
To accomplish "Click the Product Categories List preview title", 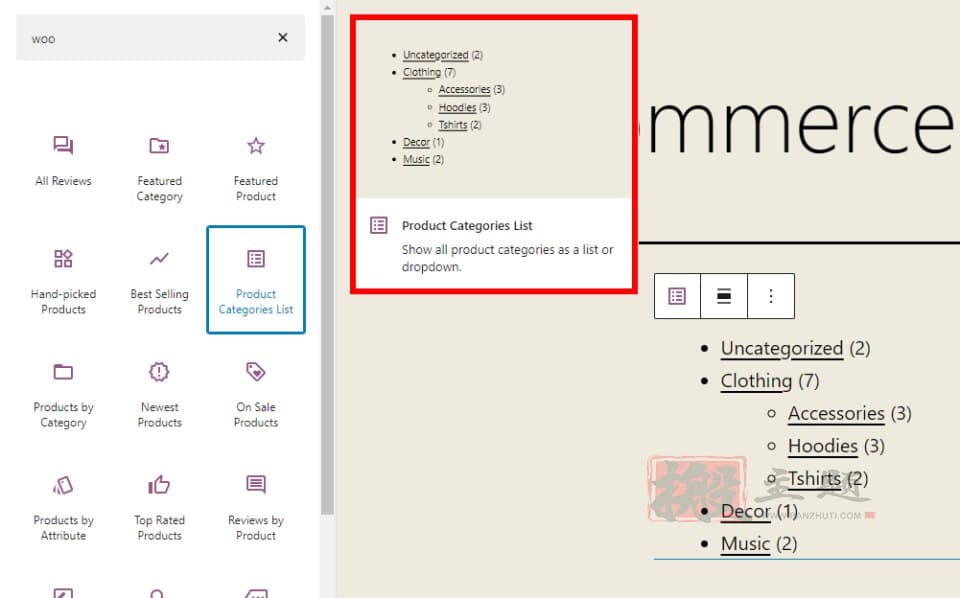I will (x=467, y=225).
